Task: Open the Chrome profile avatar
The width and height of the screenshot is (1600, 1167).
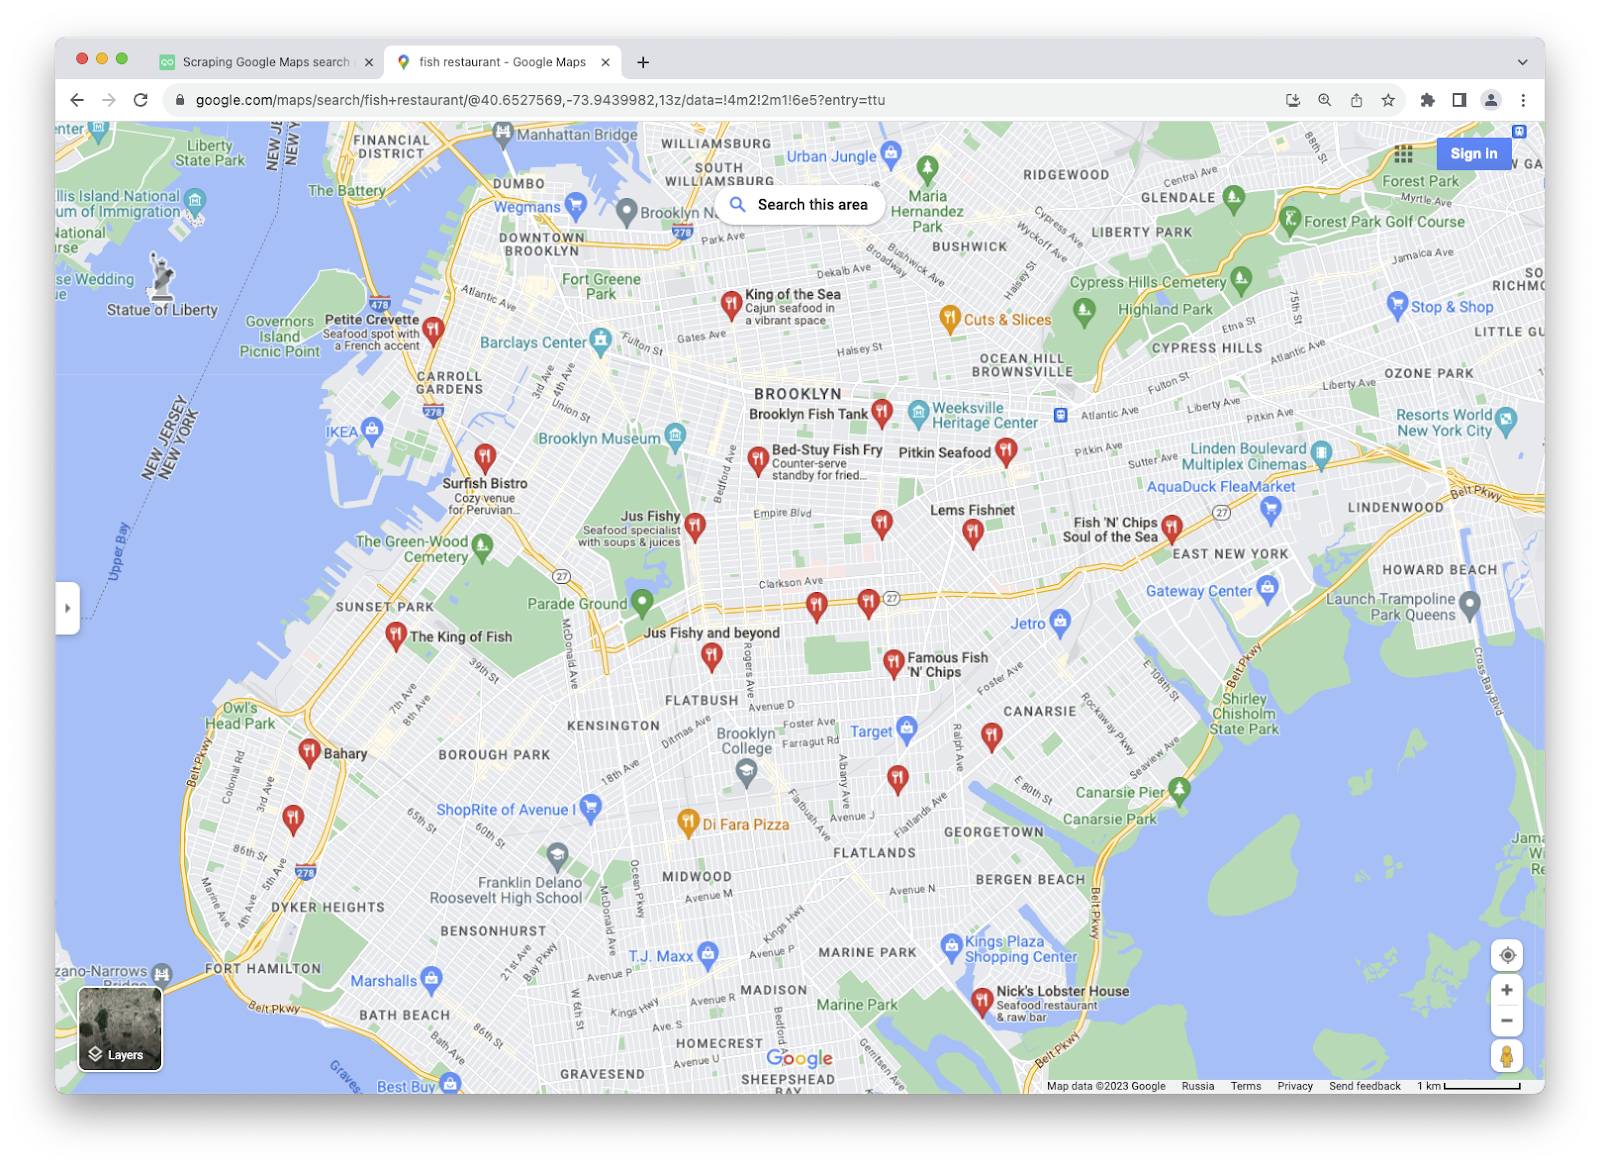Action: [x=1491, y=100]
